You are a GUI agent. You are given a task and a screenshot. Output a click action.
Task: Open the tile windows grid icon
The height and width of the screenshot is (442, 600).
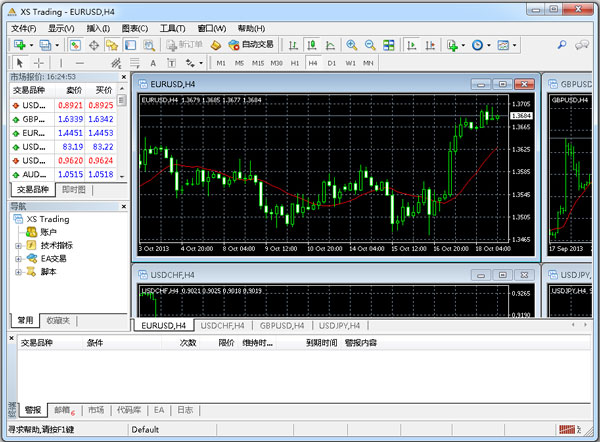[x=388, y=45]
